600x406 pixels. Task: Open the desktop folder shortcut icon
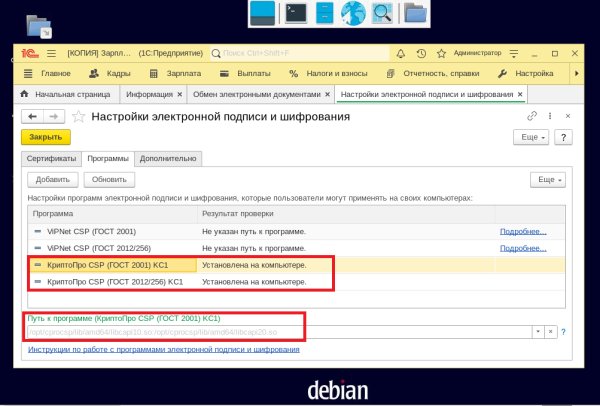click(39, 26)
